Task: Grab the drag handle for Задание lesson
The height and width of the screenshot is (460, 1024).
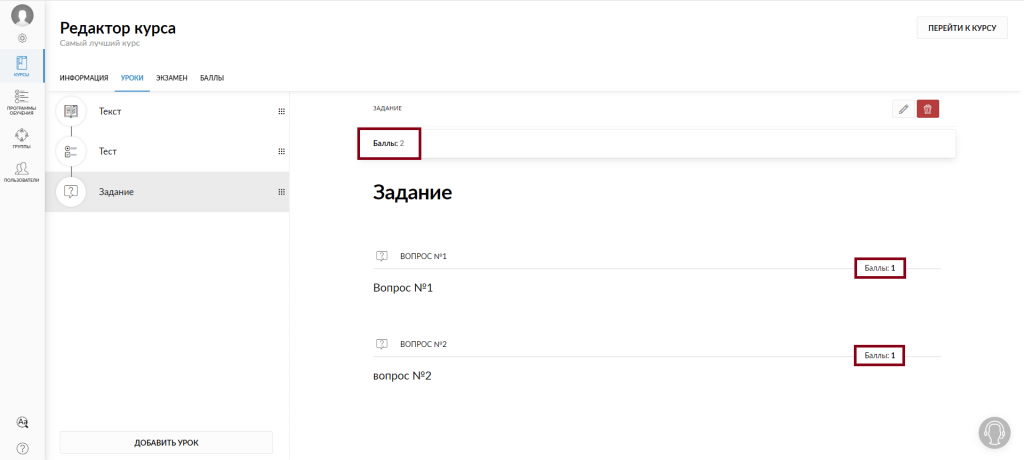Action: pyautogui.click(x=281, y=192)
